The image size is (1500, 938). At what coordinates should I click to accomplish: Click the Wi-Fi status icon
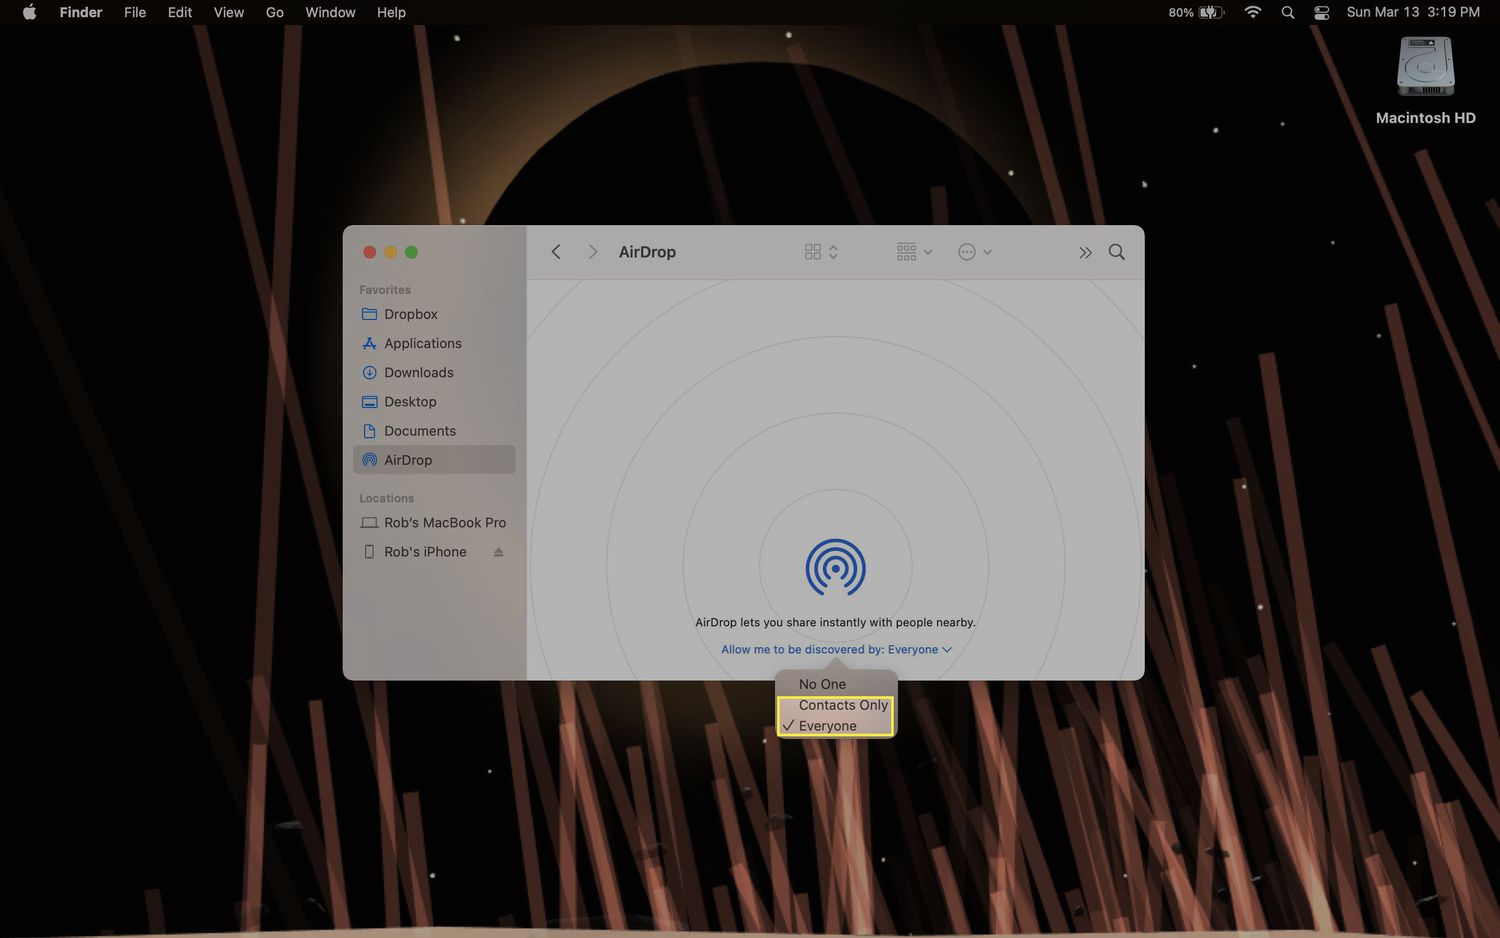pyautogui.click(x=1252, y=13)
